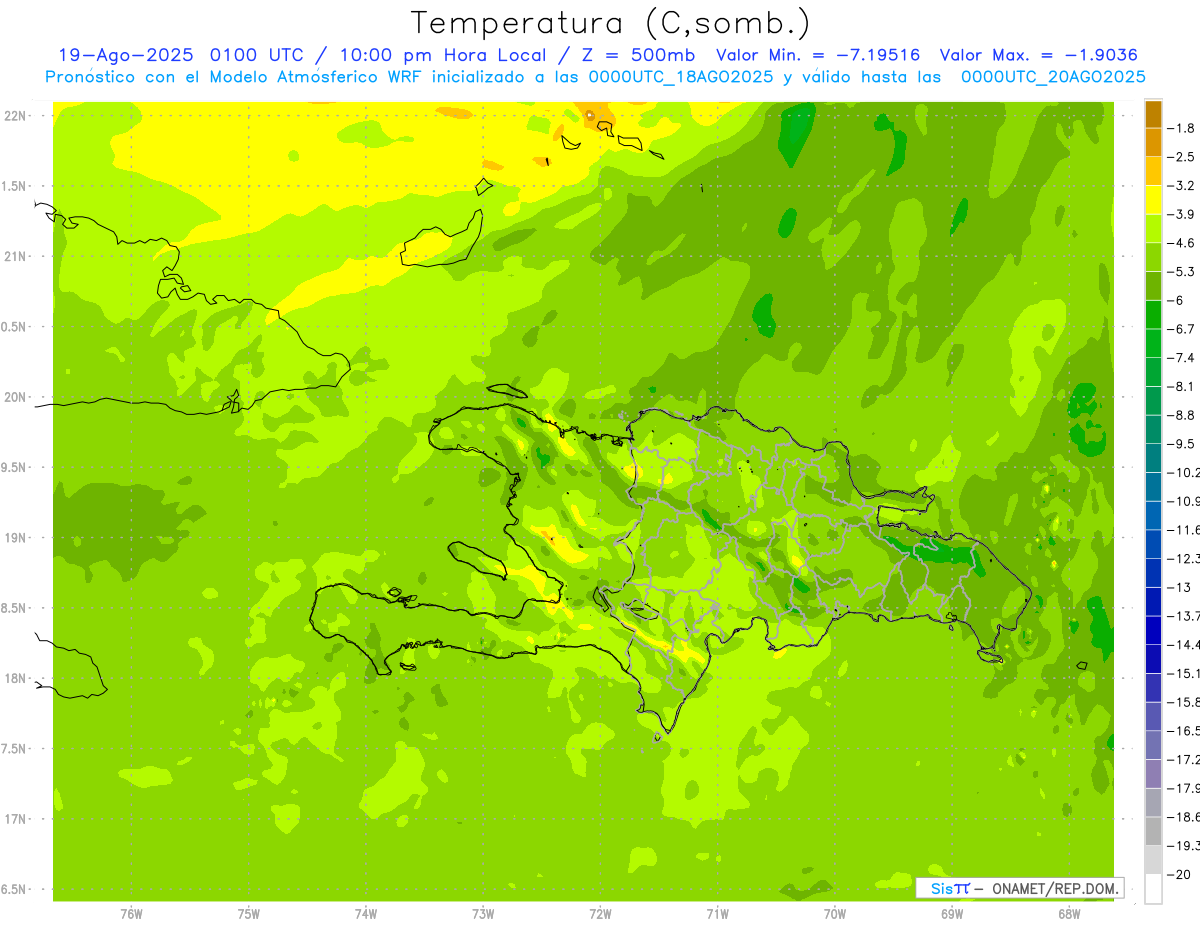
Task: Click the '-5.3' colorbar value
Action: point(1183,271)
